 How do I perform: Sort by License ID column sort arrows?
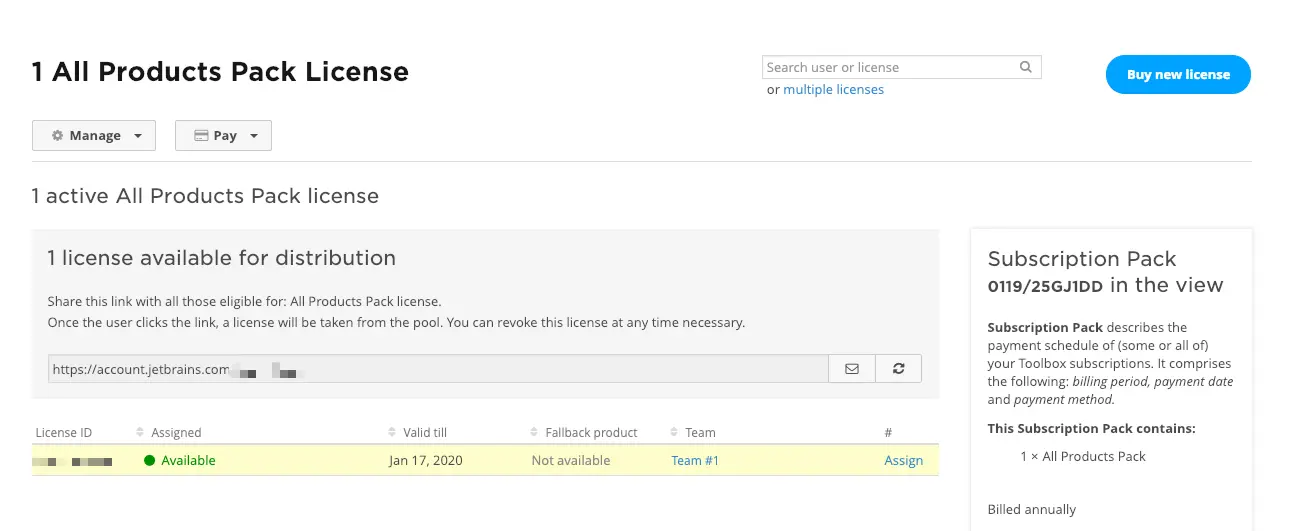140,433
